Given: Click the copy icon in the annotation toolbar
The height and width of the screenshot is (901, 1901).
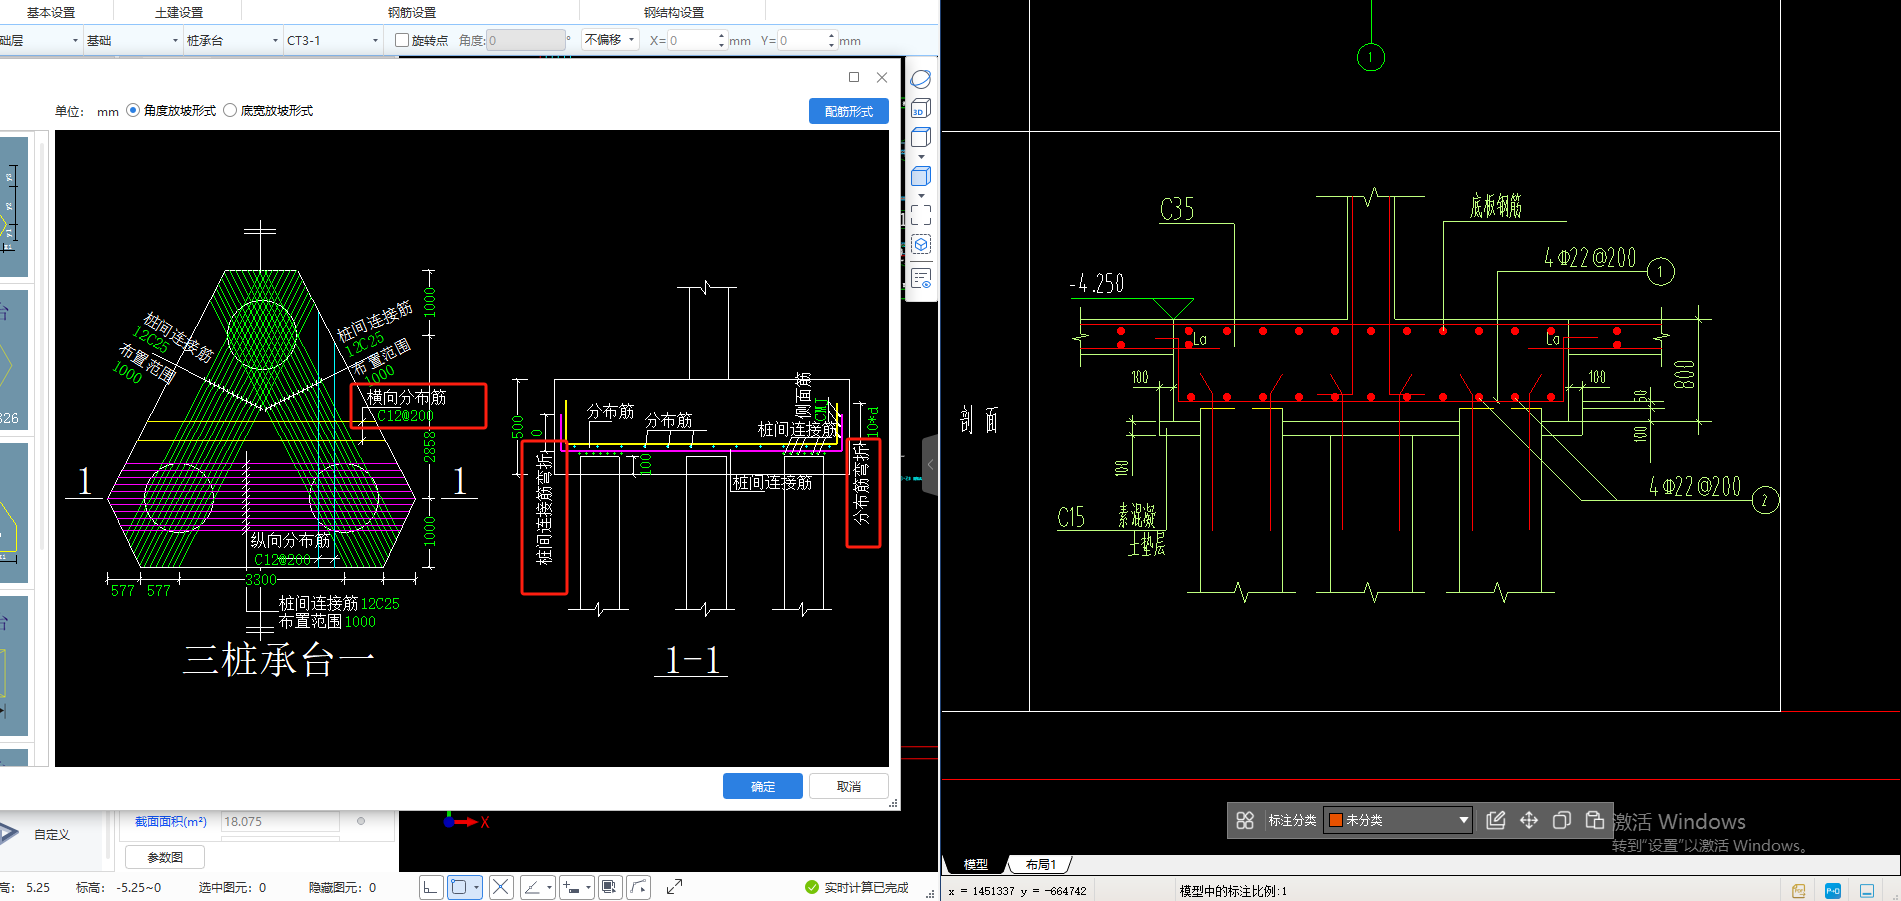Looking at the screenshot, I should tap(1562, 820).
